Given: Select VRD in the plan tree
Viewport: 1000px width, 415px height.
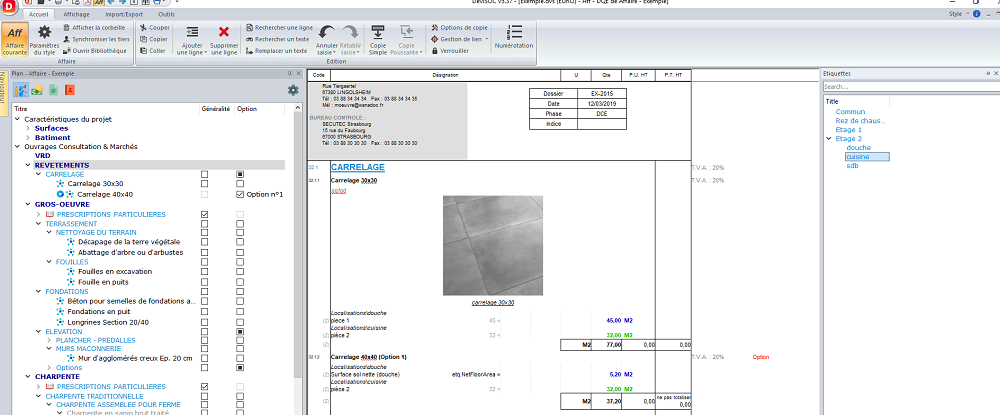Looking at the screenshot, I should pyautogui.click(x=43, y=155).
